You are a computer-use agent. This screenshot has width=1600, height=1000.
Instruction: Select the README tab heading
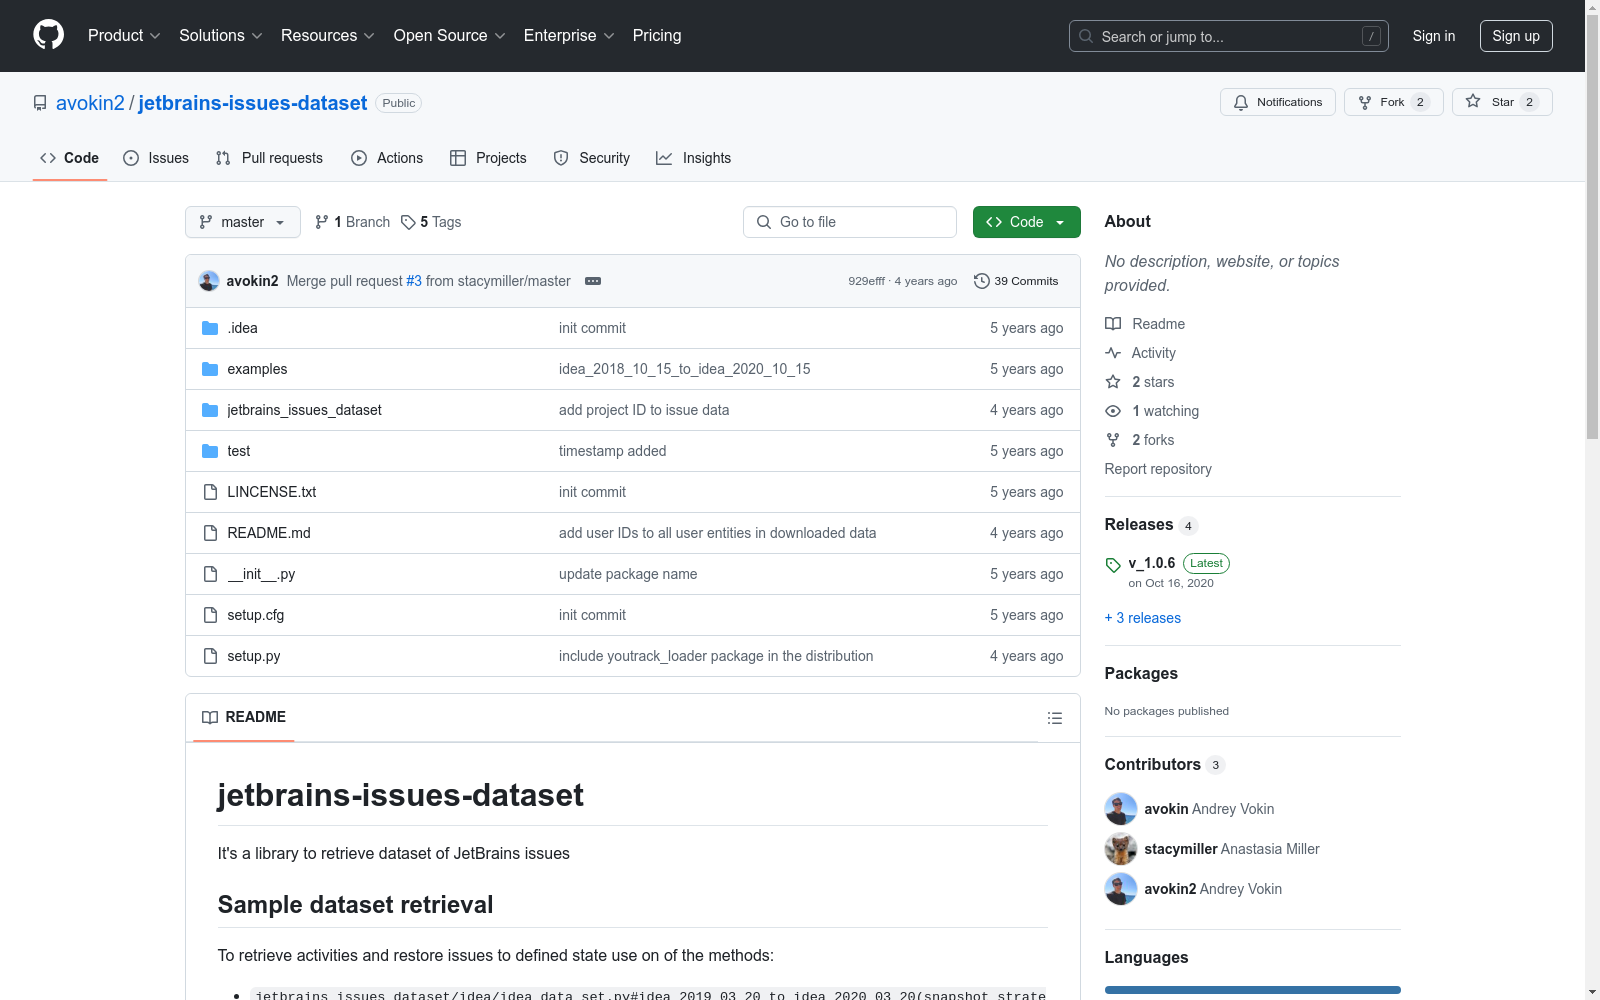click(x=244, y=717)
